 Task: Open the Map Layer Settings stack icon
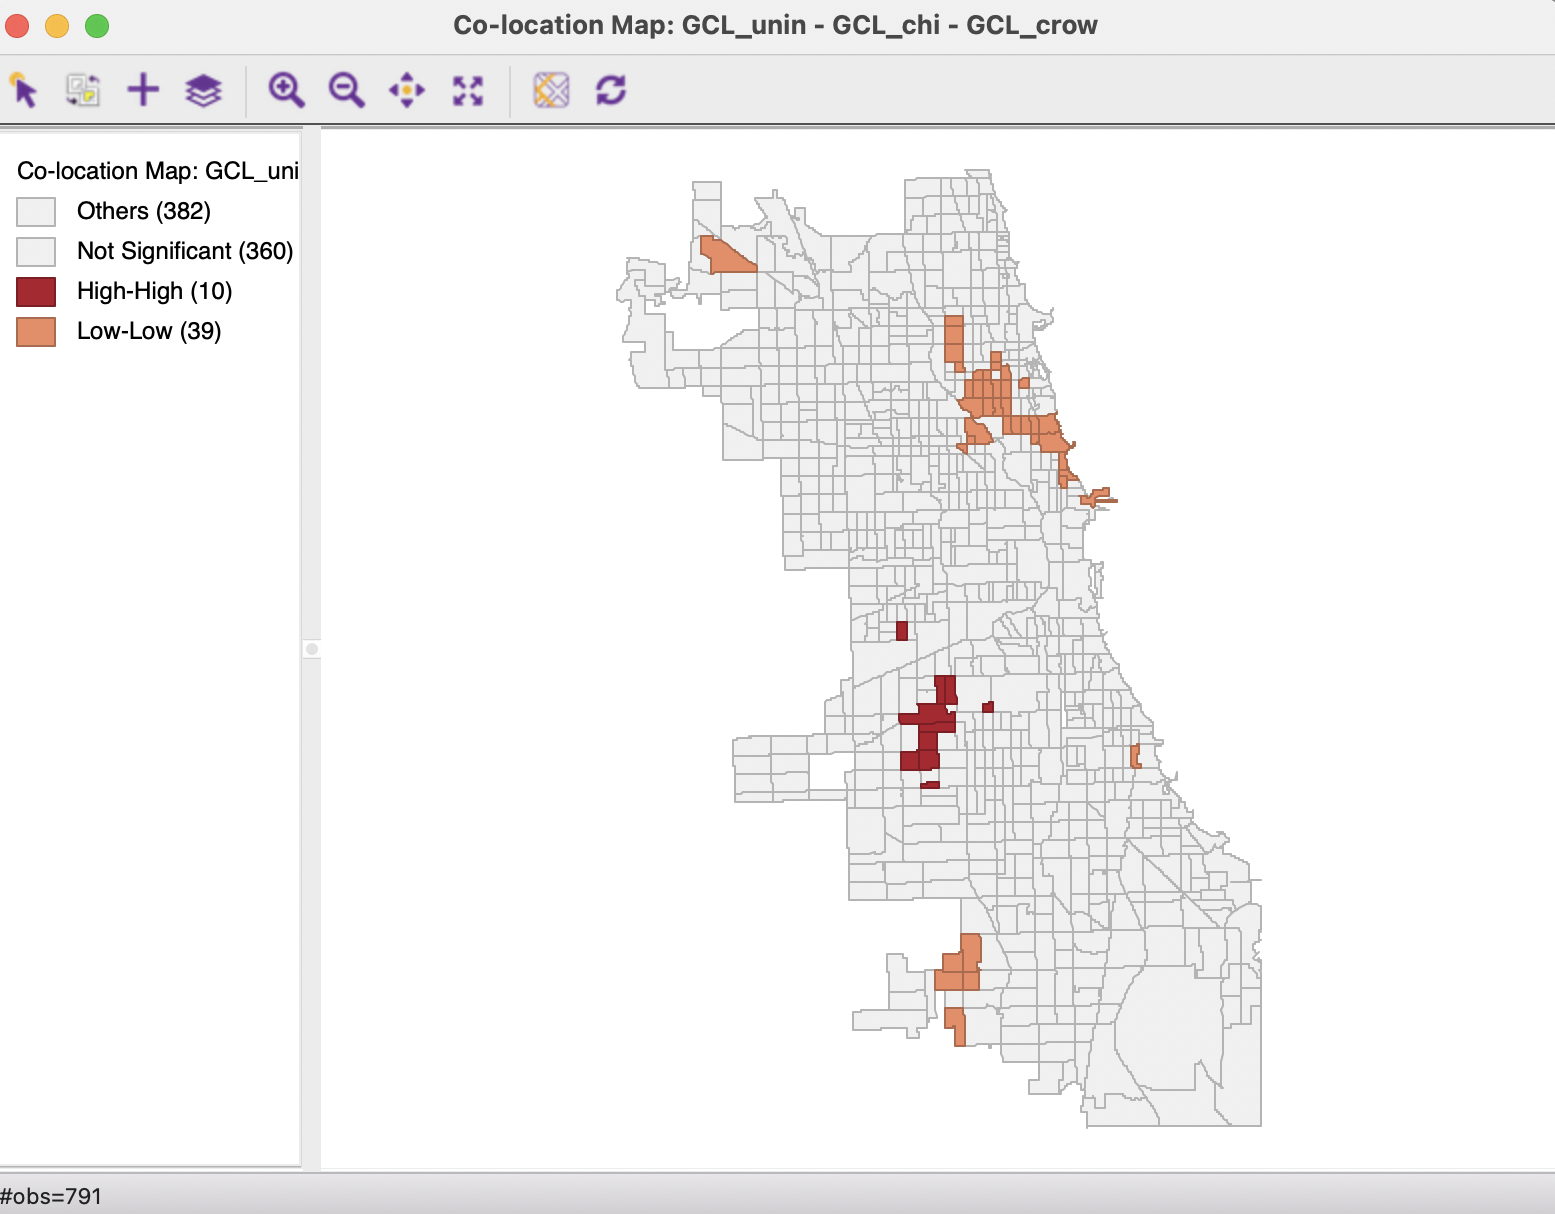pyautogui.click(x=203, y=90)
